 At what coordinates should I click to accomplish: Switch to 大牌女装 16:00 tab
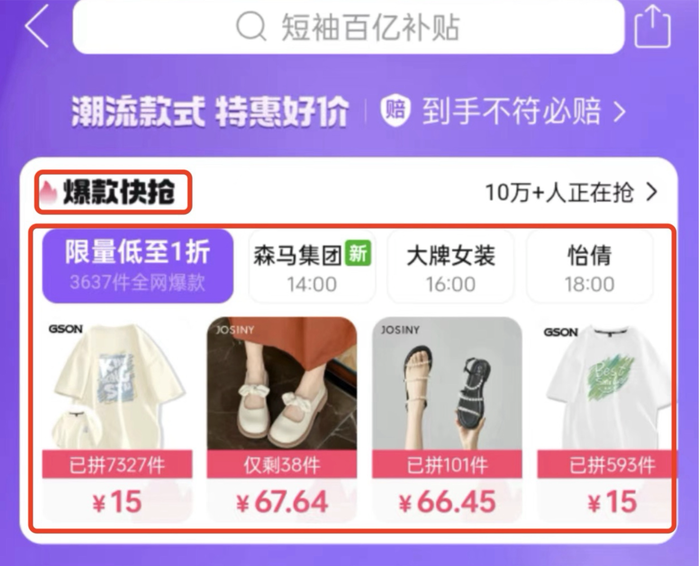[x=451, y=267]
